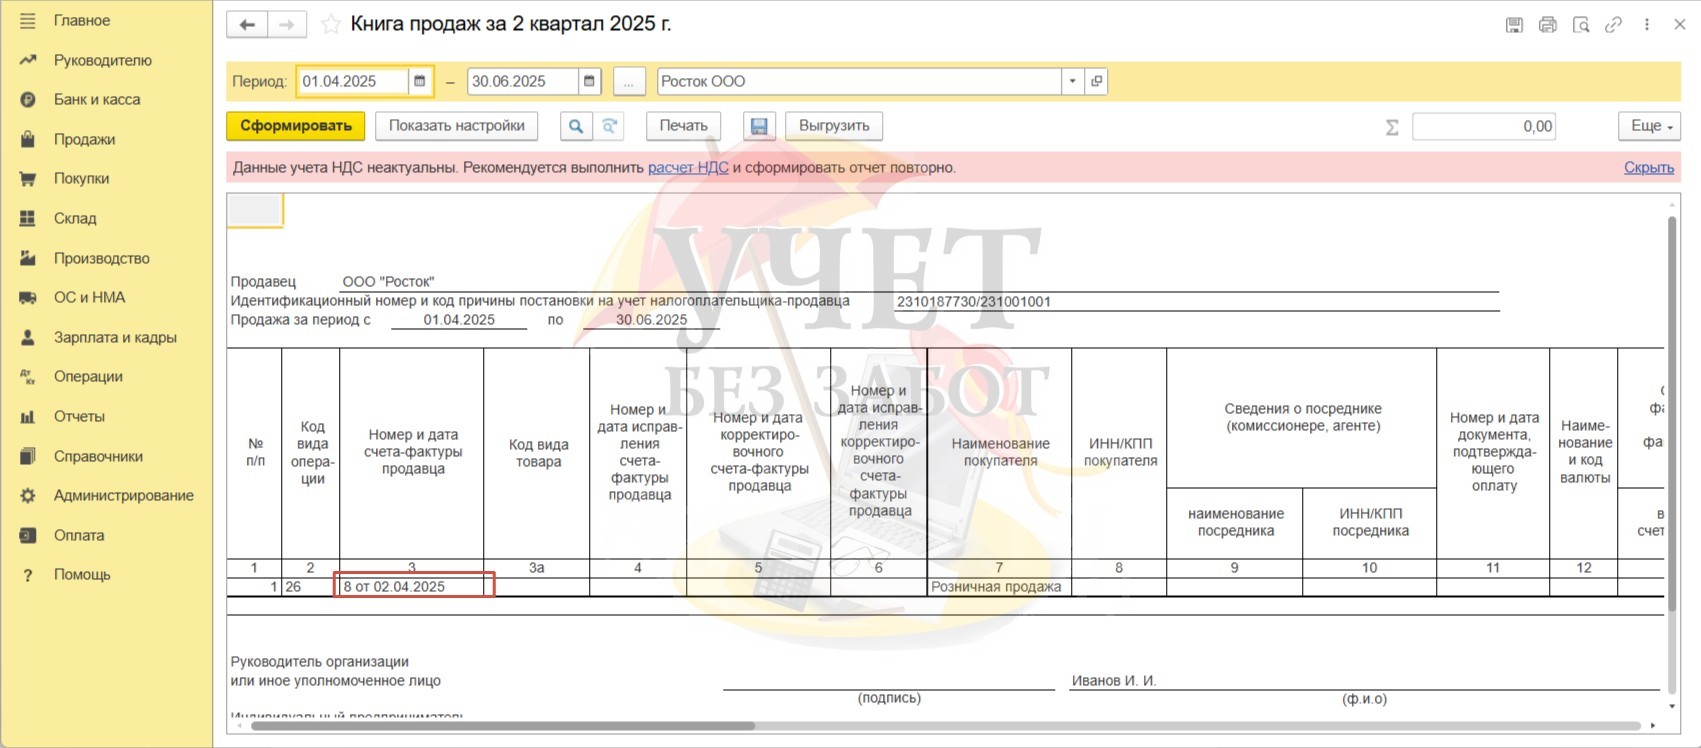Click the get link chain icon
The width and height of the screenshot is (1701, 748).
(1613, 25)
